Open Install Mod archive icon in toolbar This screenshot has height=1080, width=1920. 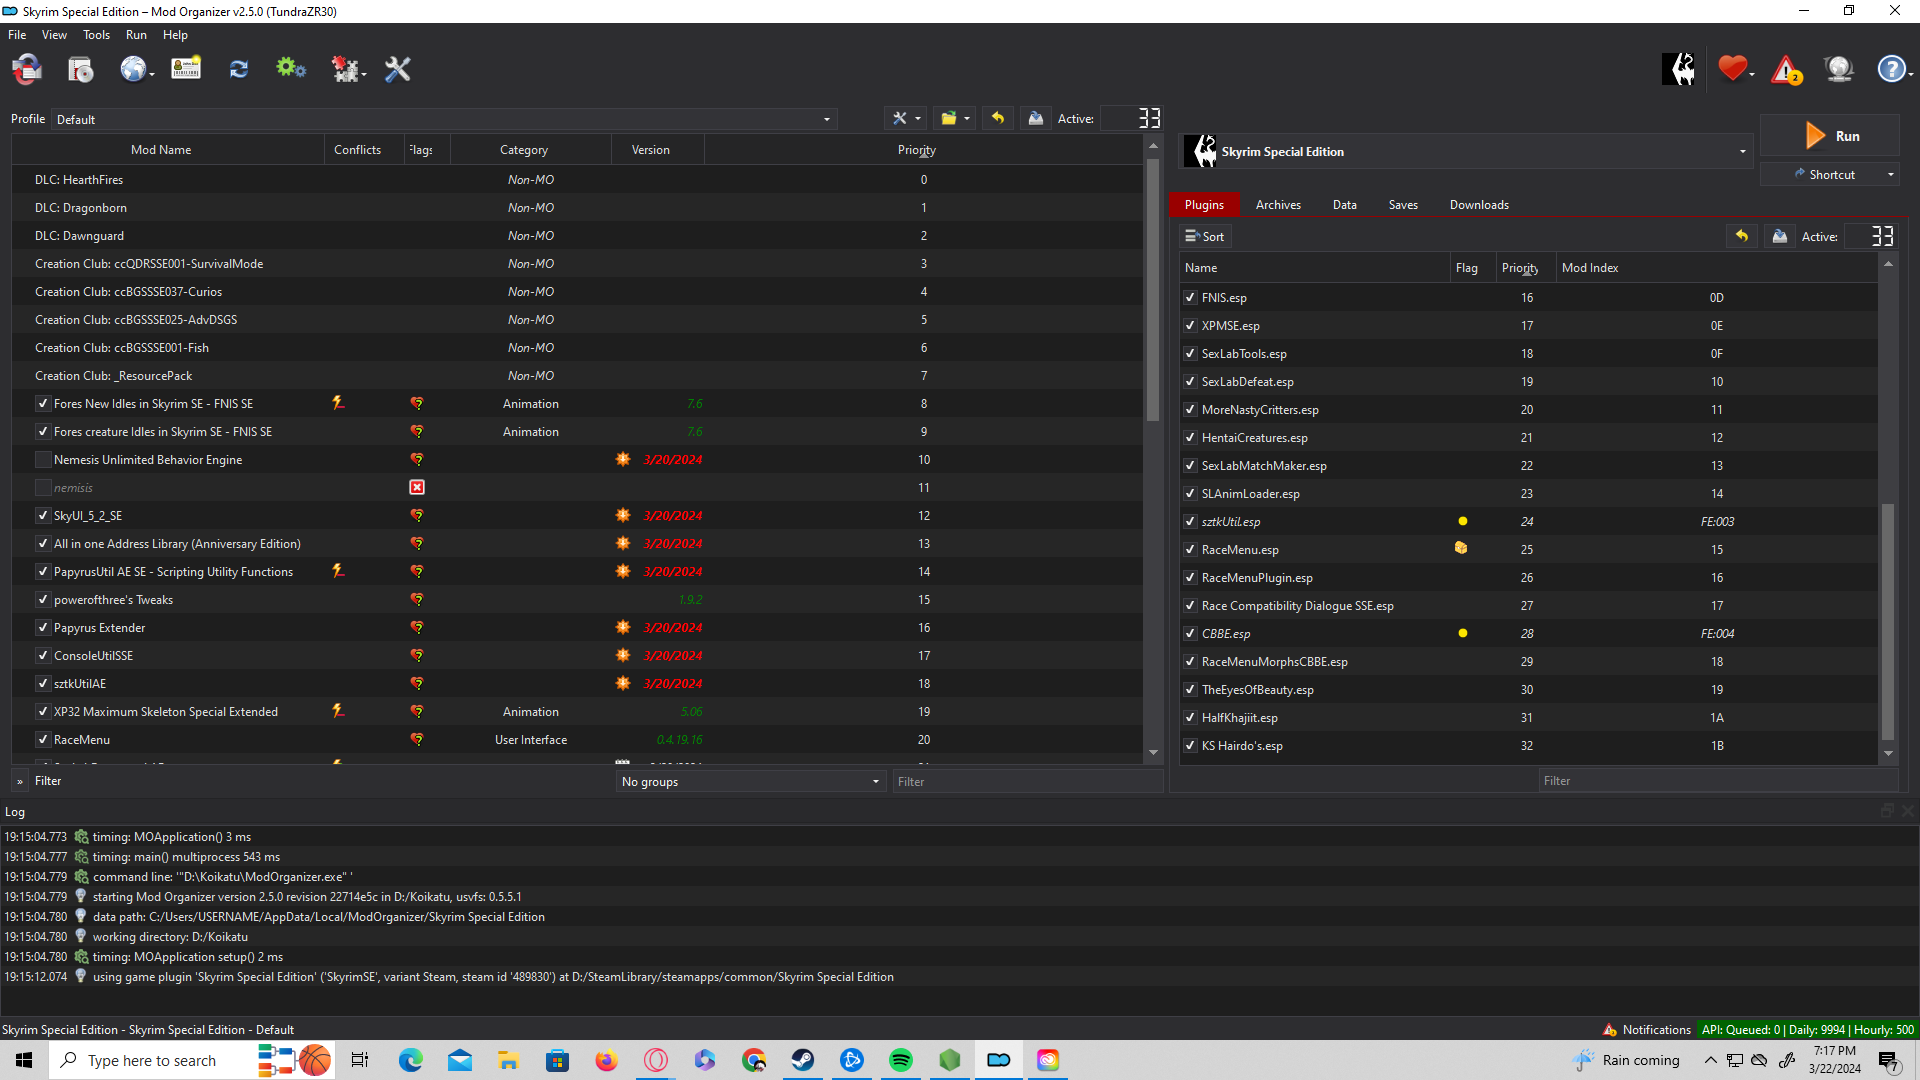tap(81, 69)
